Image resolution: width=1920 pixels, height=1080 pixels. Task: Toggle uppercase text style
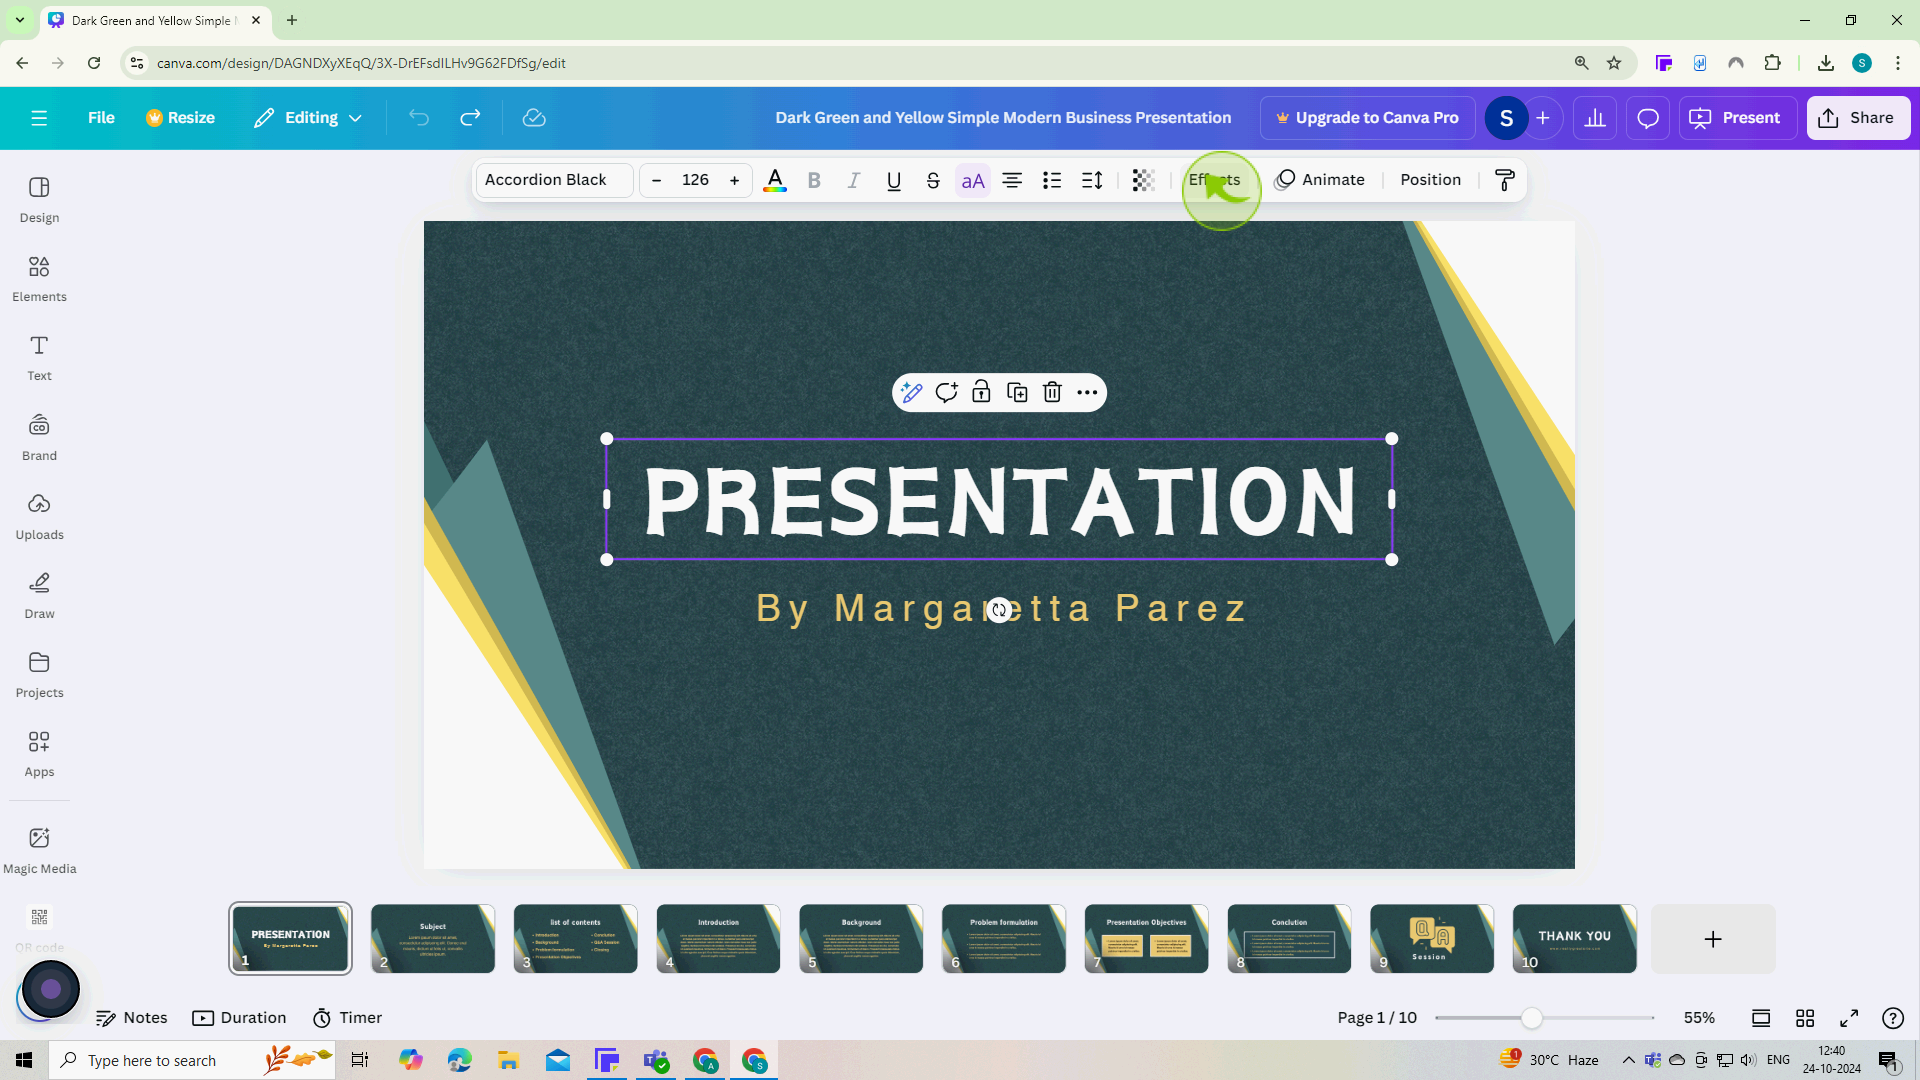[x=973, y=180]
